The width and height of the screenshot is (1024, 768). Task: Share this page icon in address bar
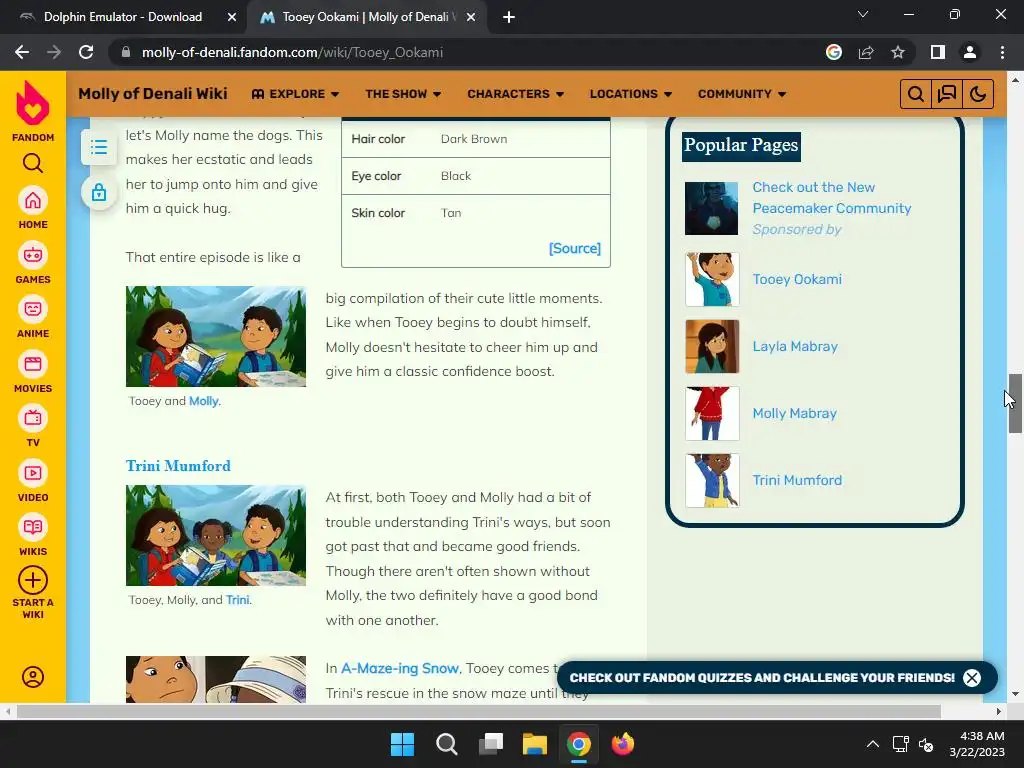(x=866, y=52)
